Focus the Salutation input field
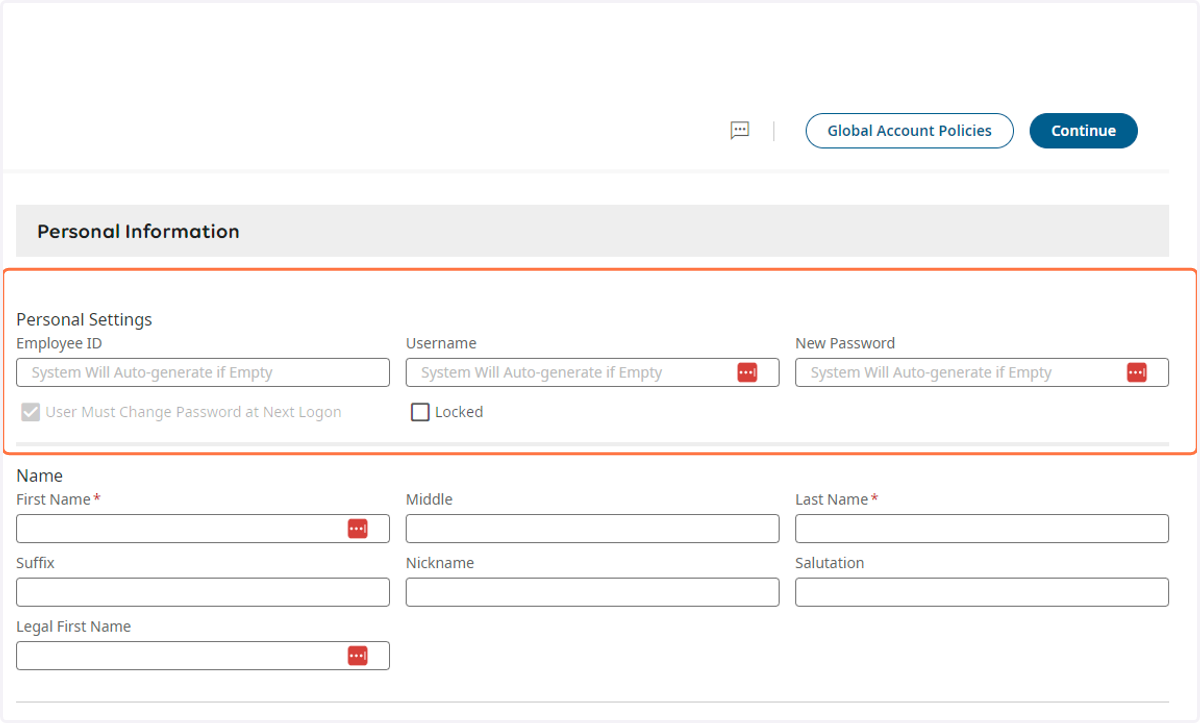Screen dimensions: 1200x723 (x=982, y=592)
